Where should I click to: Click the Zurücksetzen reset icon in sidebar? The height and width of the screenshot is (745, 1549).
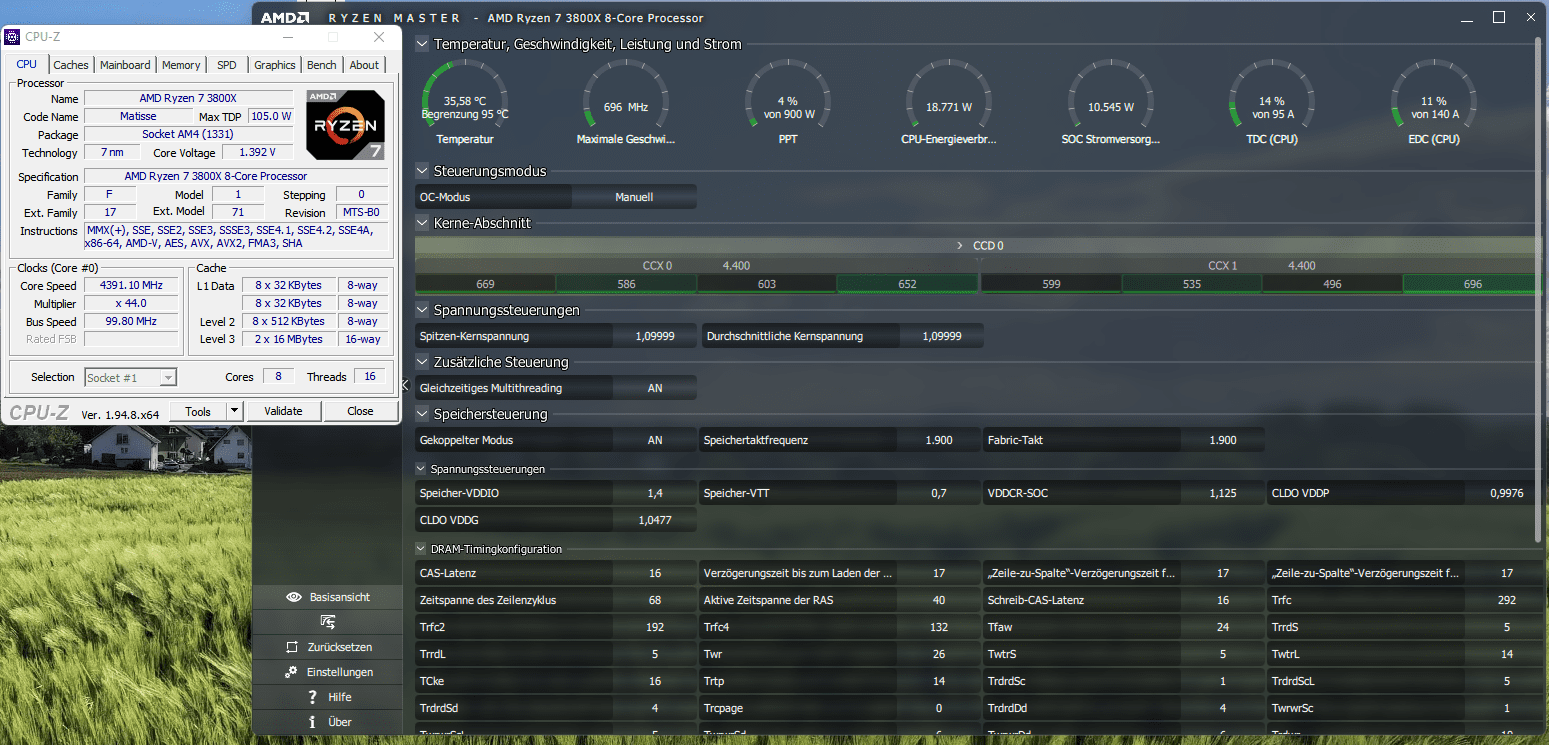[292, 647]
